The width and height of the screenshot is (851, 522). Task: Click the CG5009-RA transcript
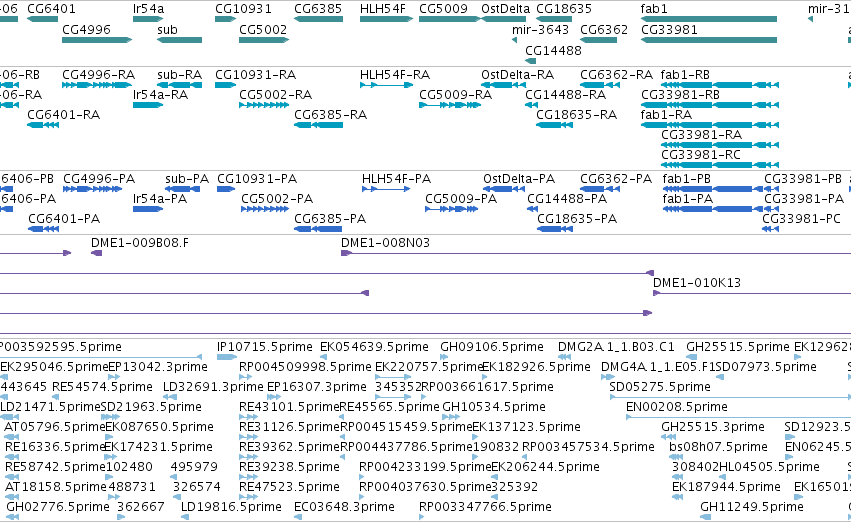coord(450,105)
